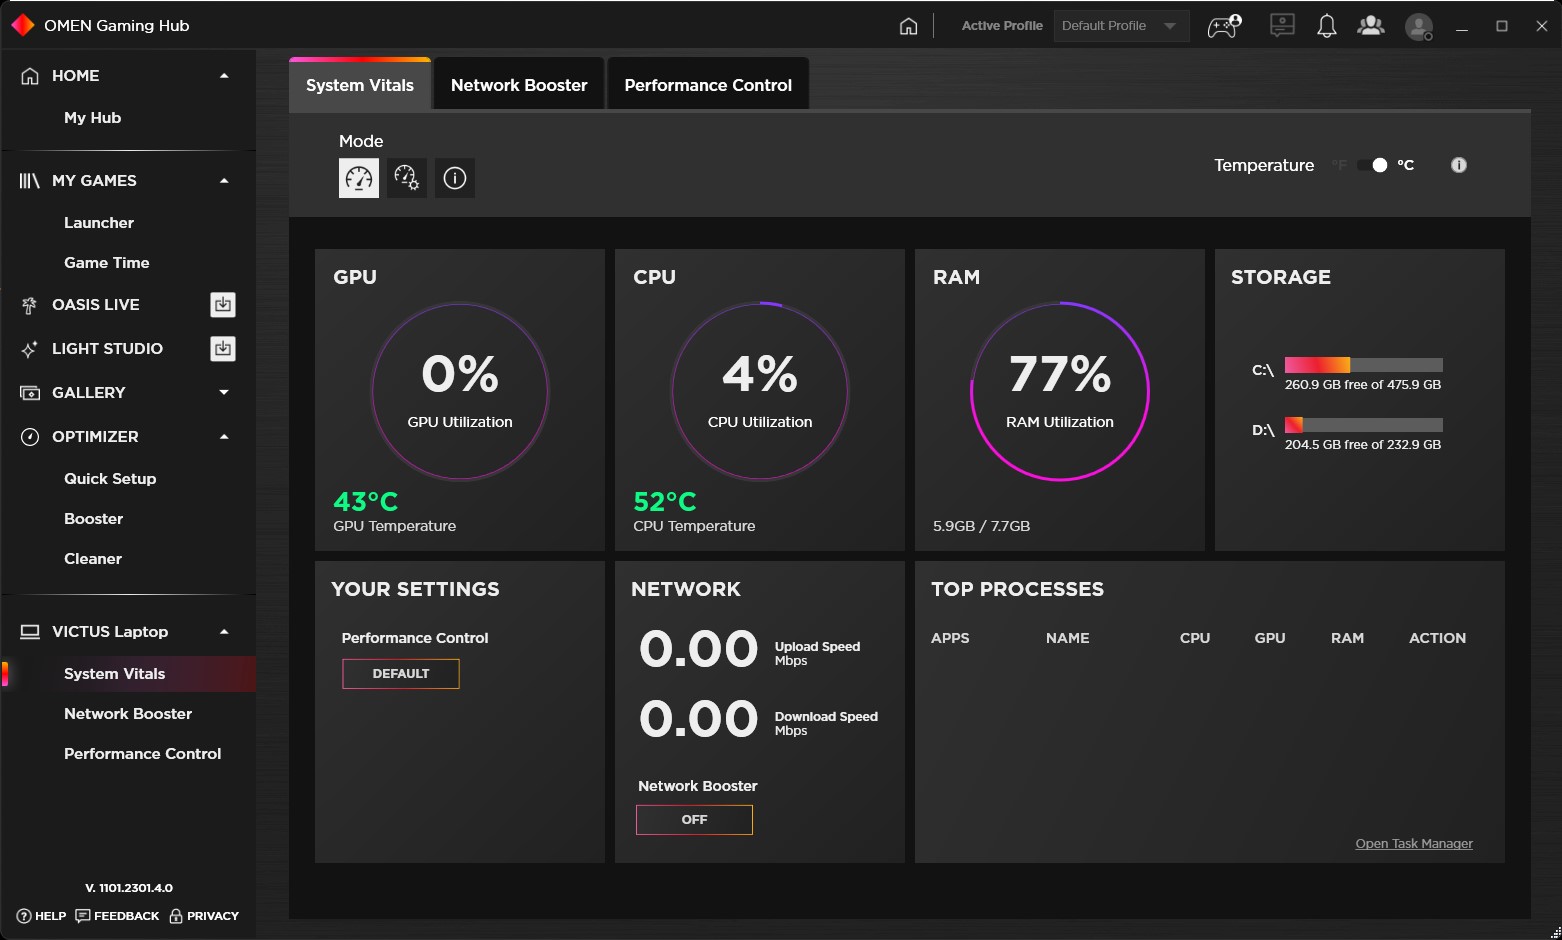Open My Hub in sidebar

pos(92,118)
